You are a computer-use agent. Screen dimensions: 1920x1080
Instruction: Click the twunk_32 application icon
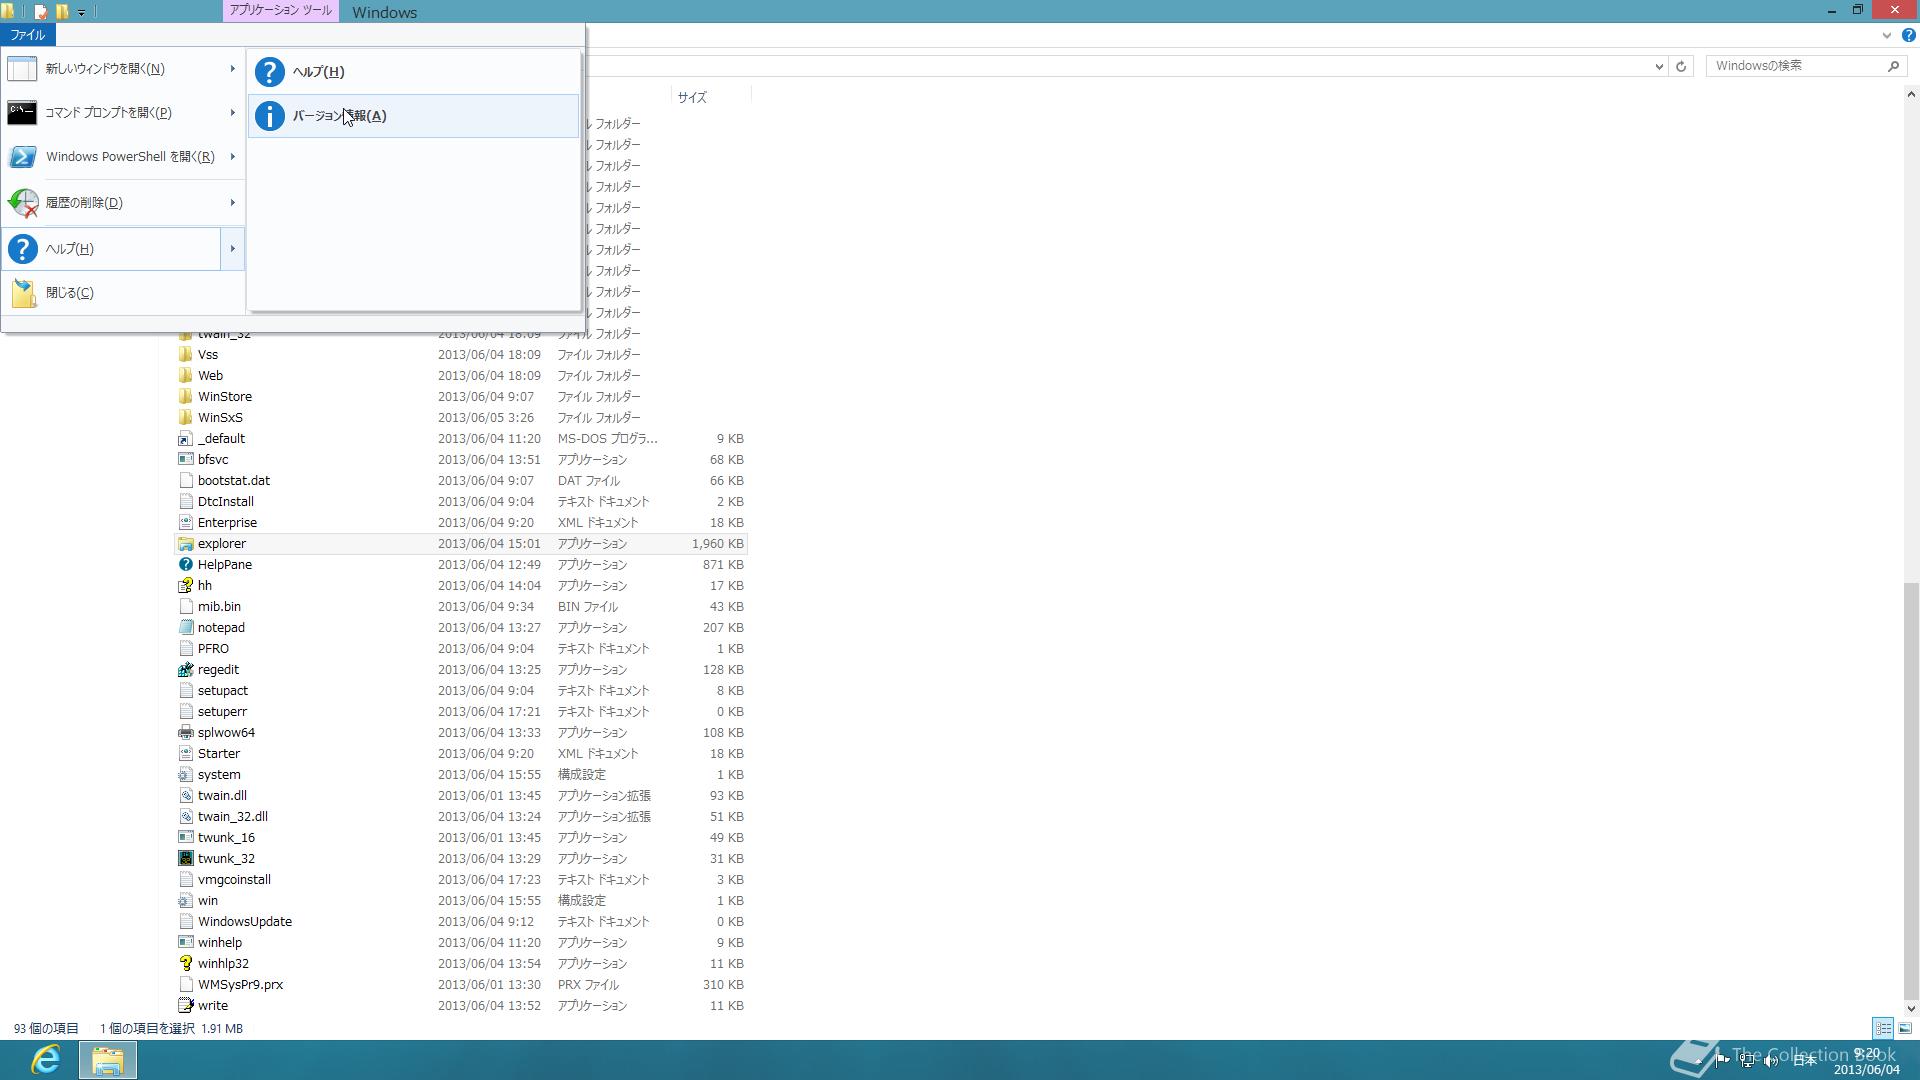point(185,859)
